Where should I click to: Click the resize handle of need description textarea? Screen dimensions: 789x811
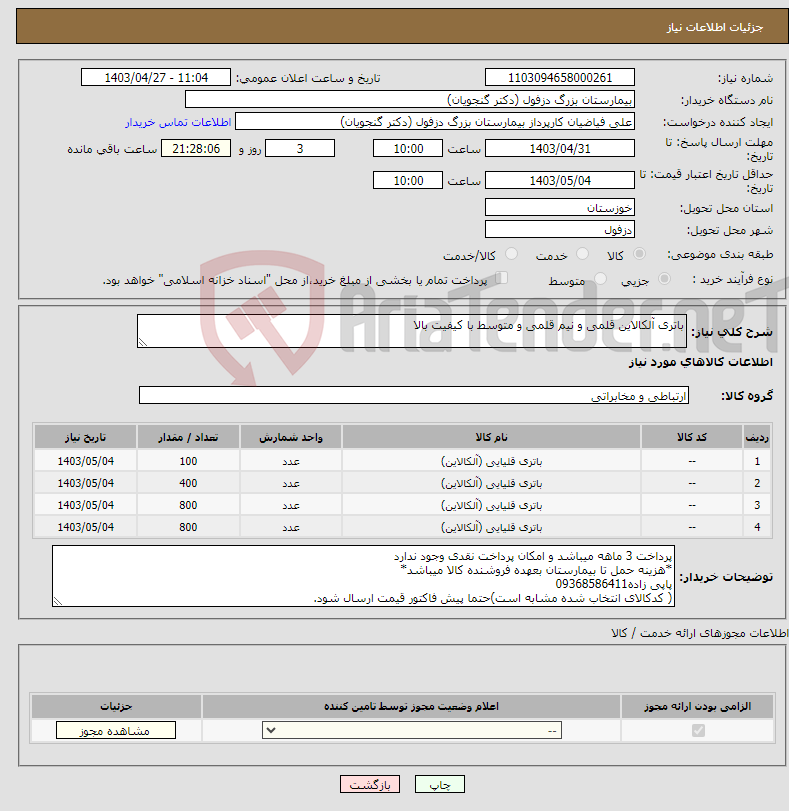coord(142,342)
